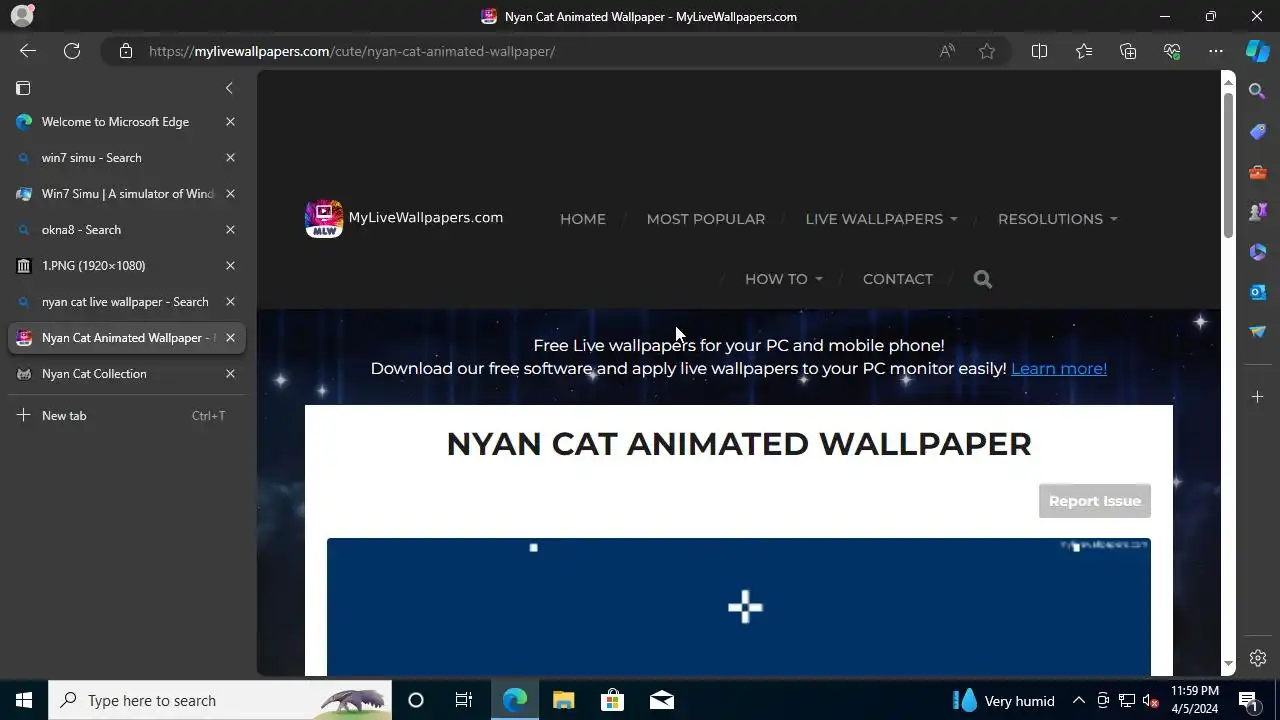Screen dimensions: 1280x720
Task: Open the sidebar Tools briefcase icon
Action: (1258, 172)
